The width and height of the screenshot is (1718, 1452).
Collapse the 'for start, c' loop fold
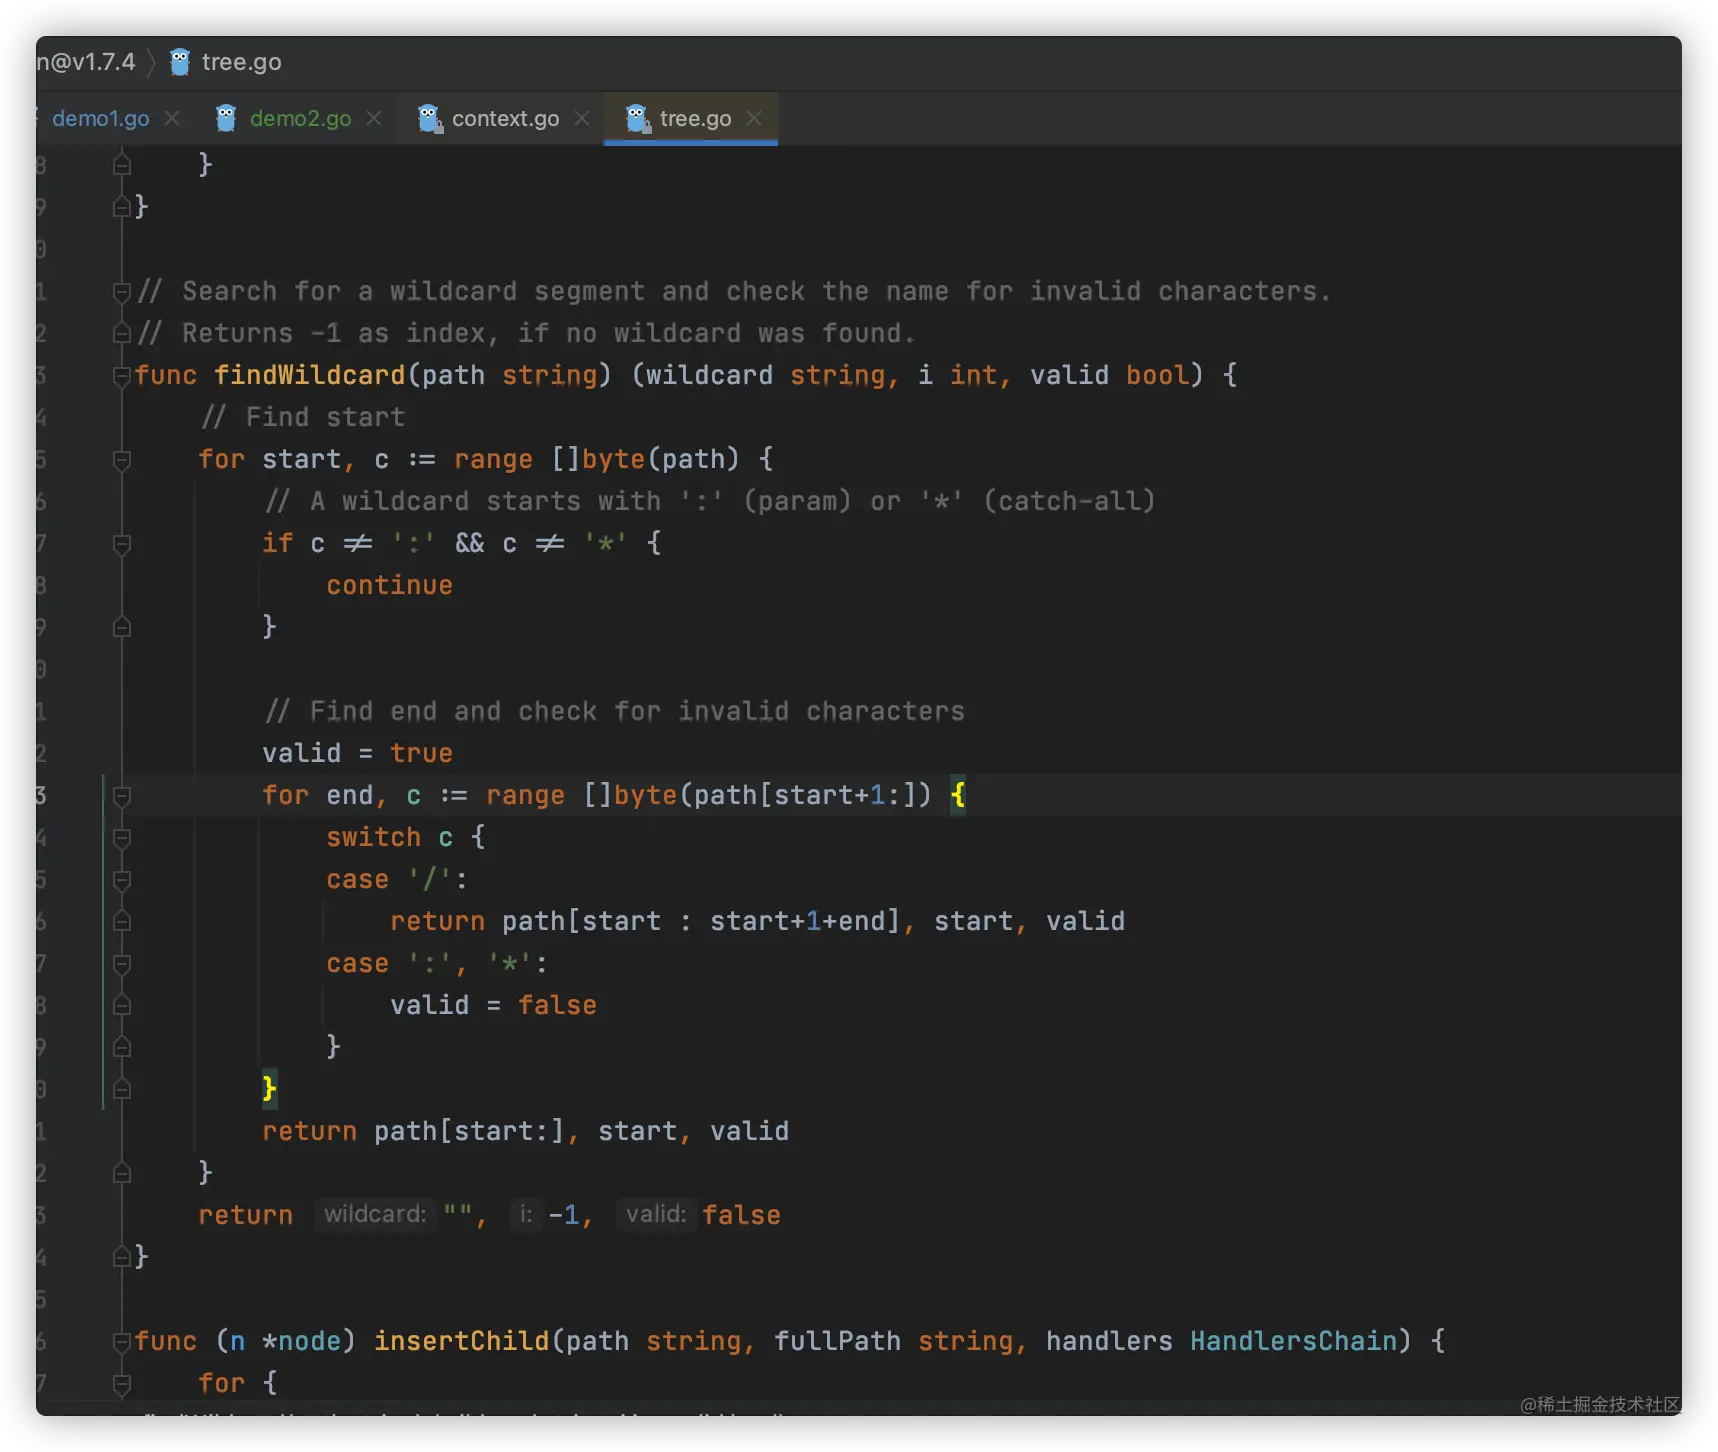[122, 460]
